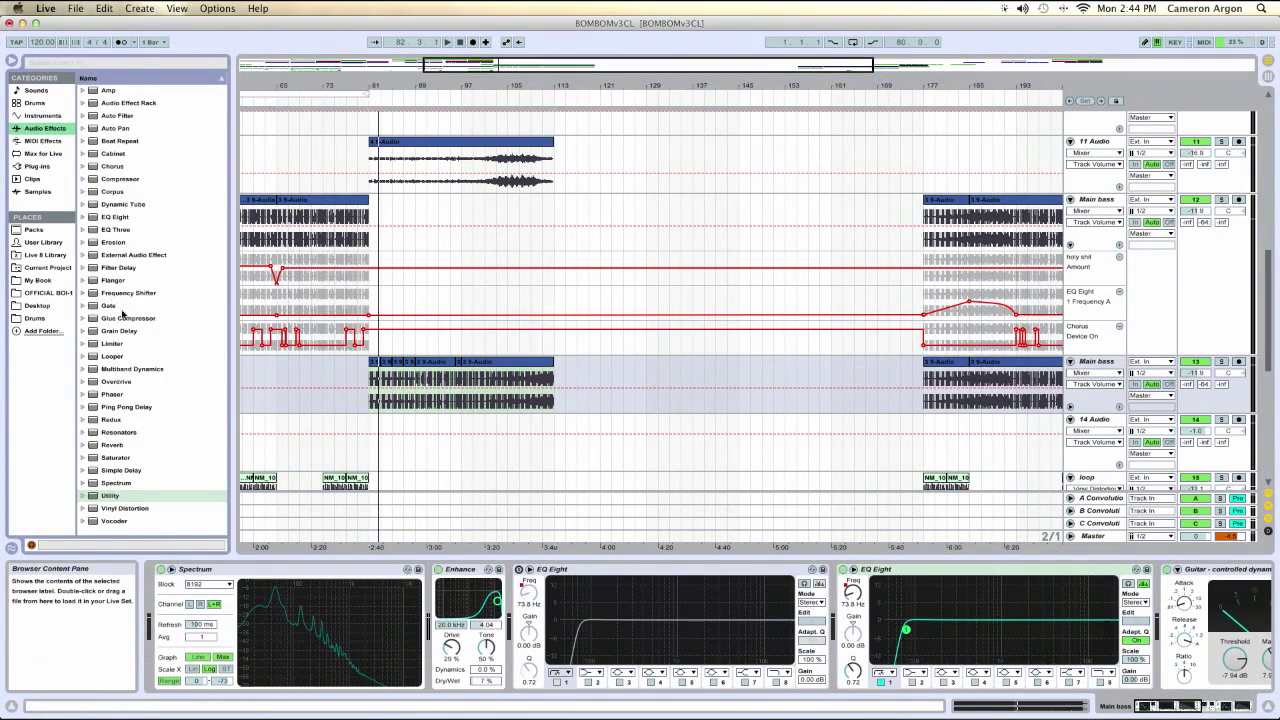
Task: Enter Key Map Mode with KEY button
Action: click(1176, 42)
